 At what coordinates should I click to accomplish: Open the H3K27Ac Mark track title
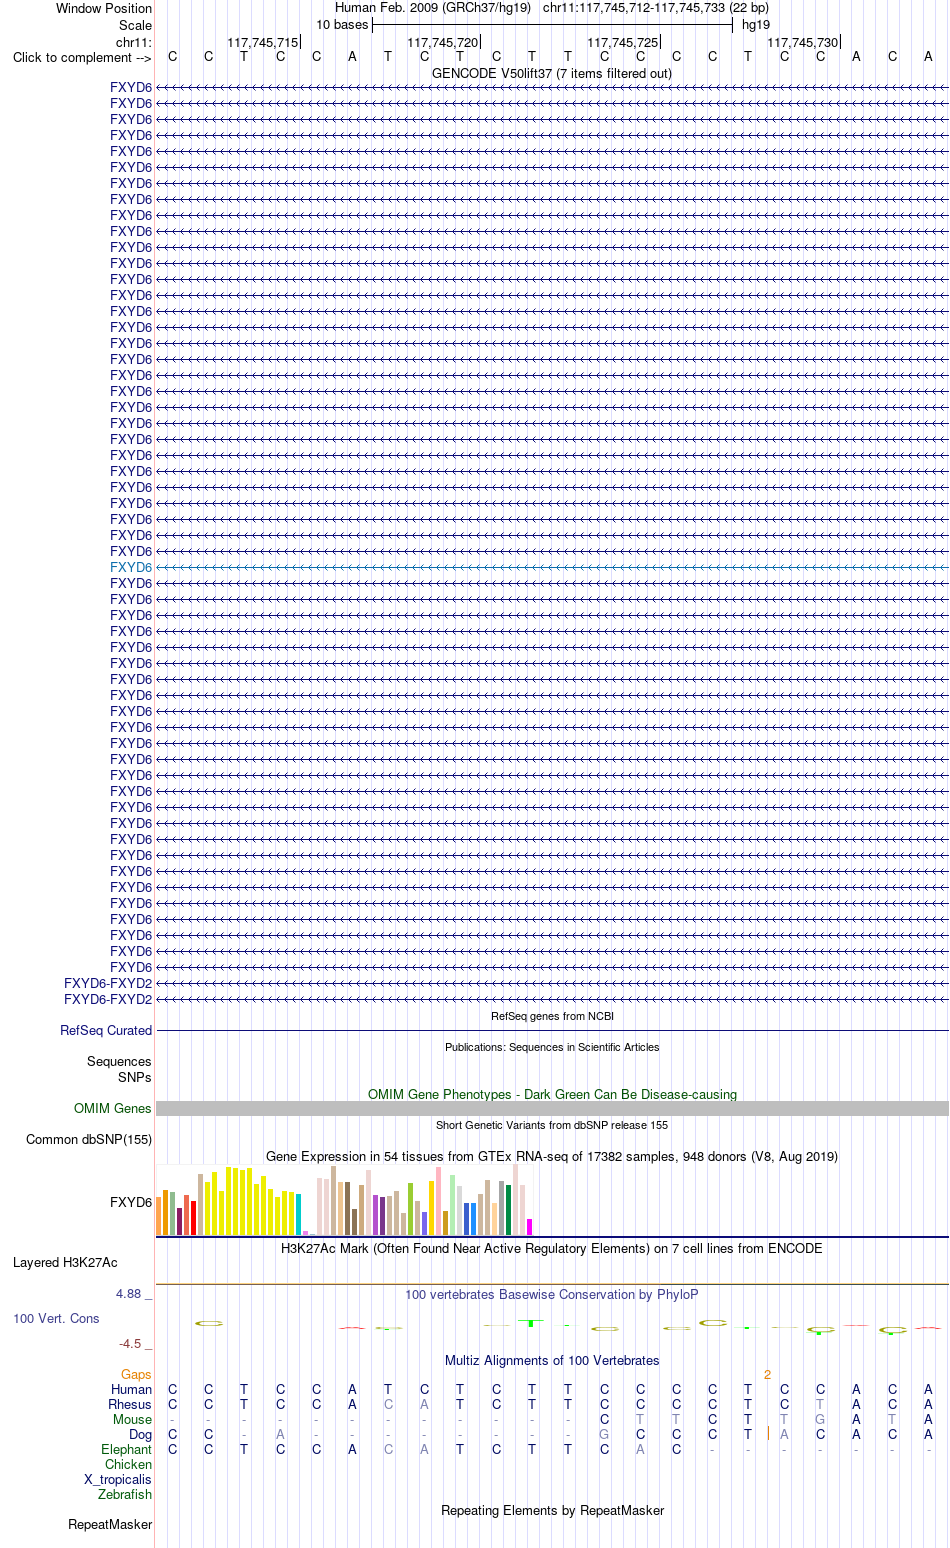(552, 1248)
